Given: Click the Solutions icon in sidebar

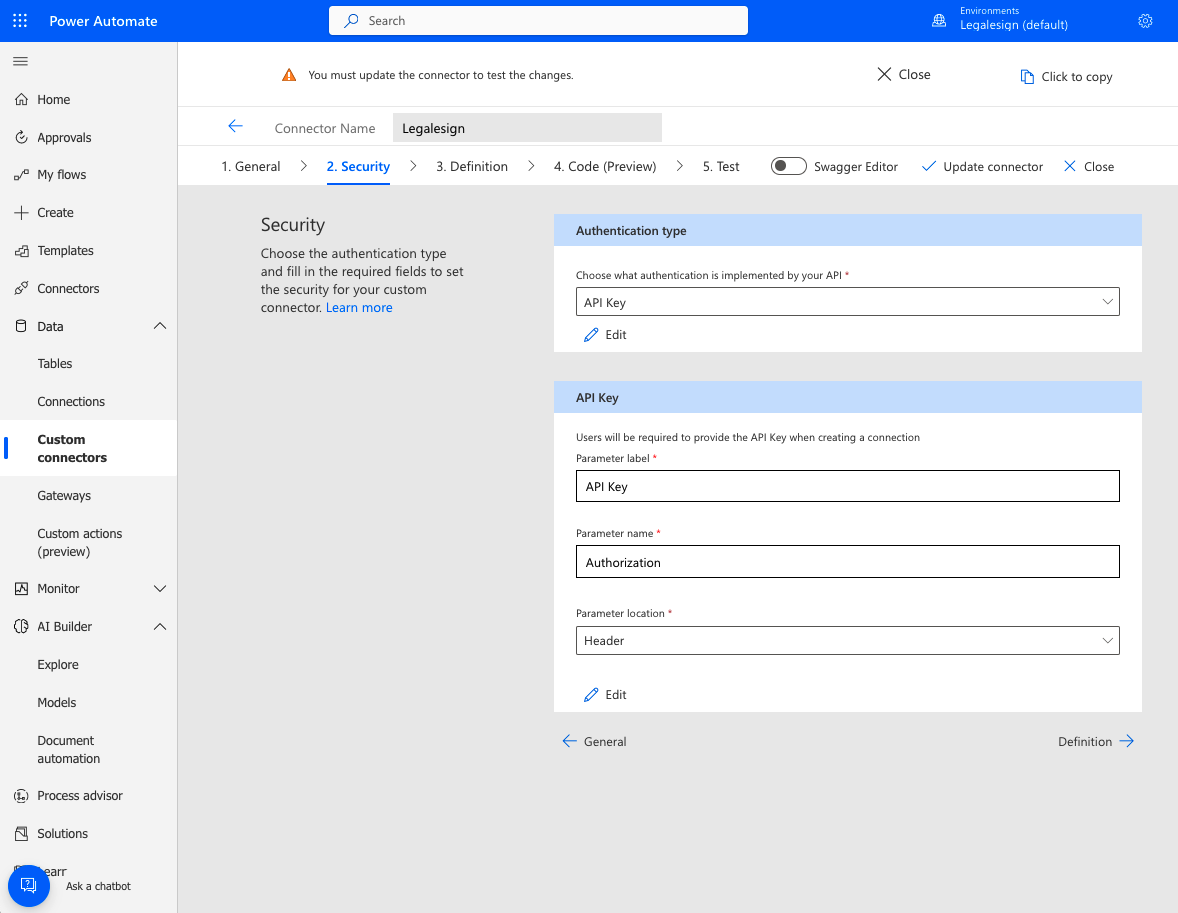Looking at the screenshot, I should (21, 833).
